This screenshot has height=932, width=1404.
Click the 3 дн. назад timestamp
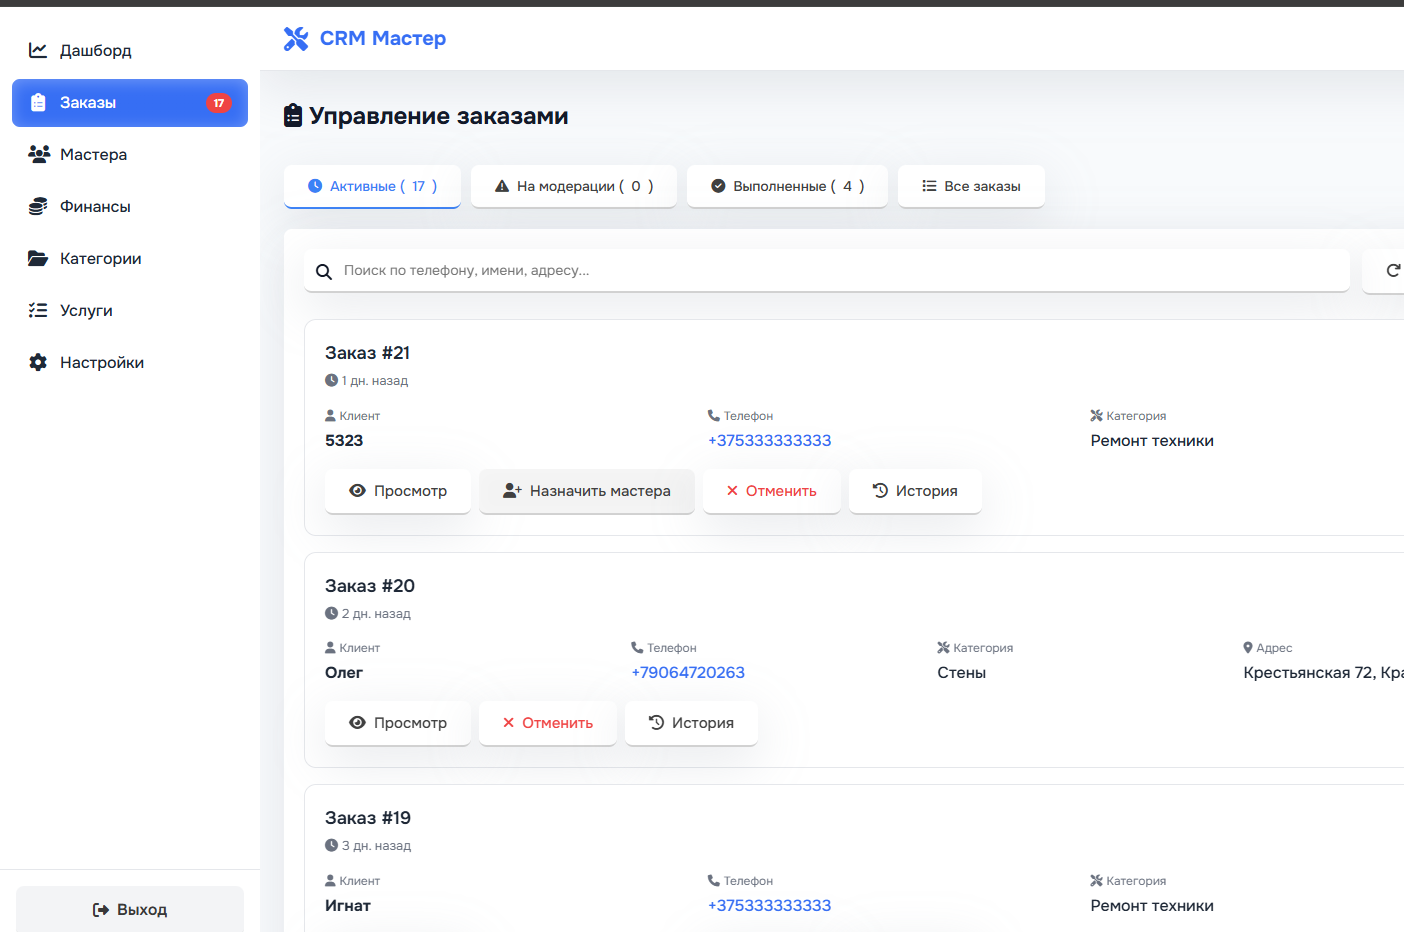[x=376, y=846]
